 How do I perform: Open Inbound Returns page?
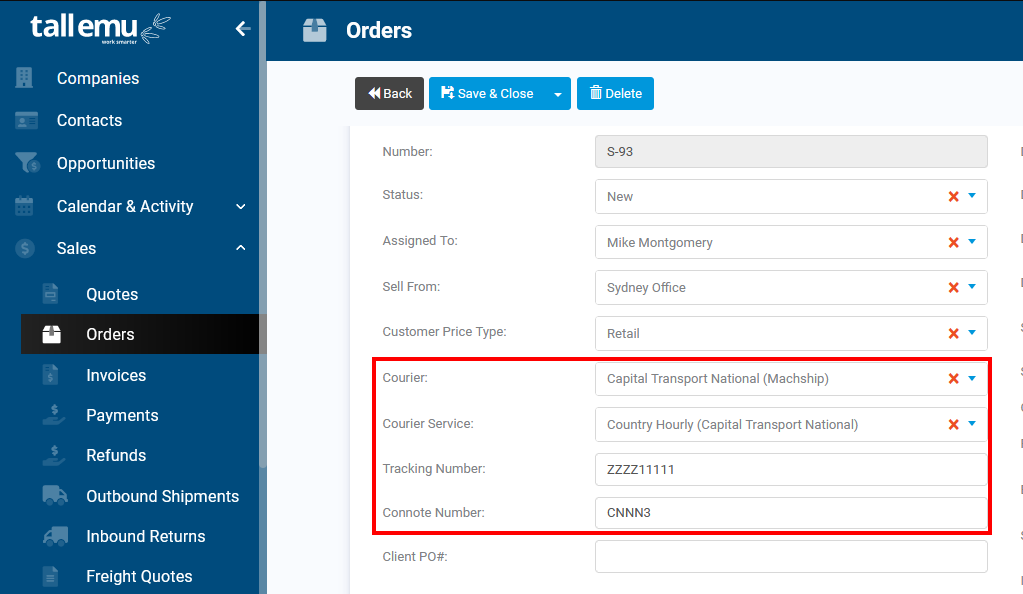[x=145, y=536]
